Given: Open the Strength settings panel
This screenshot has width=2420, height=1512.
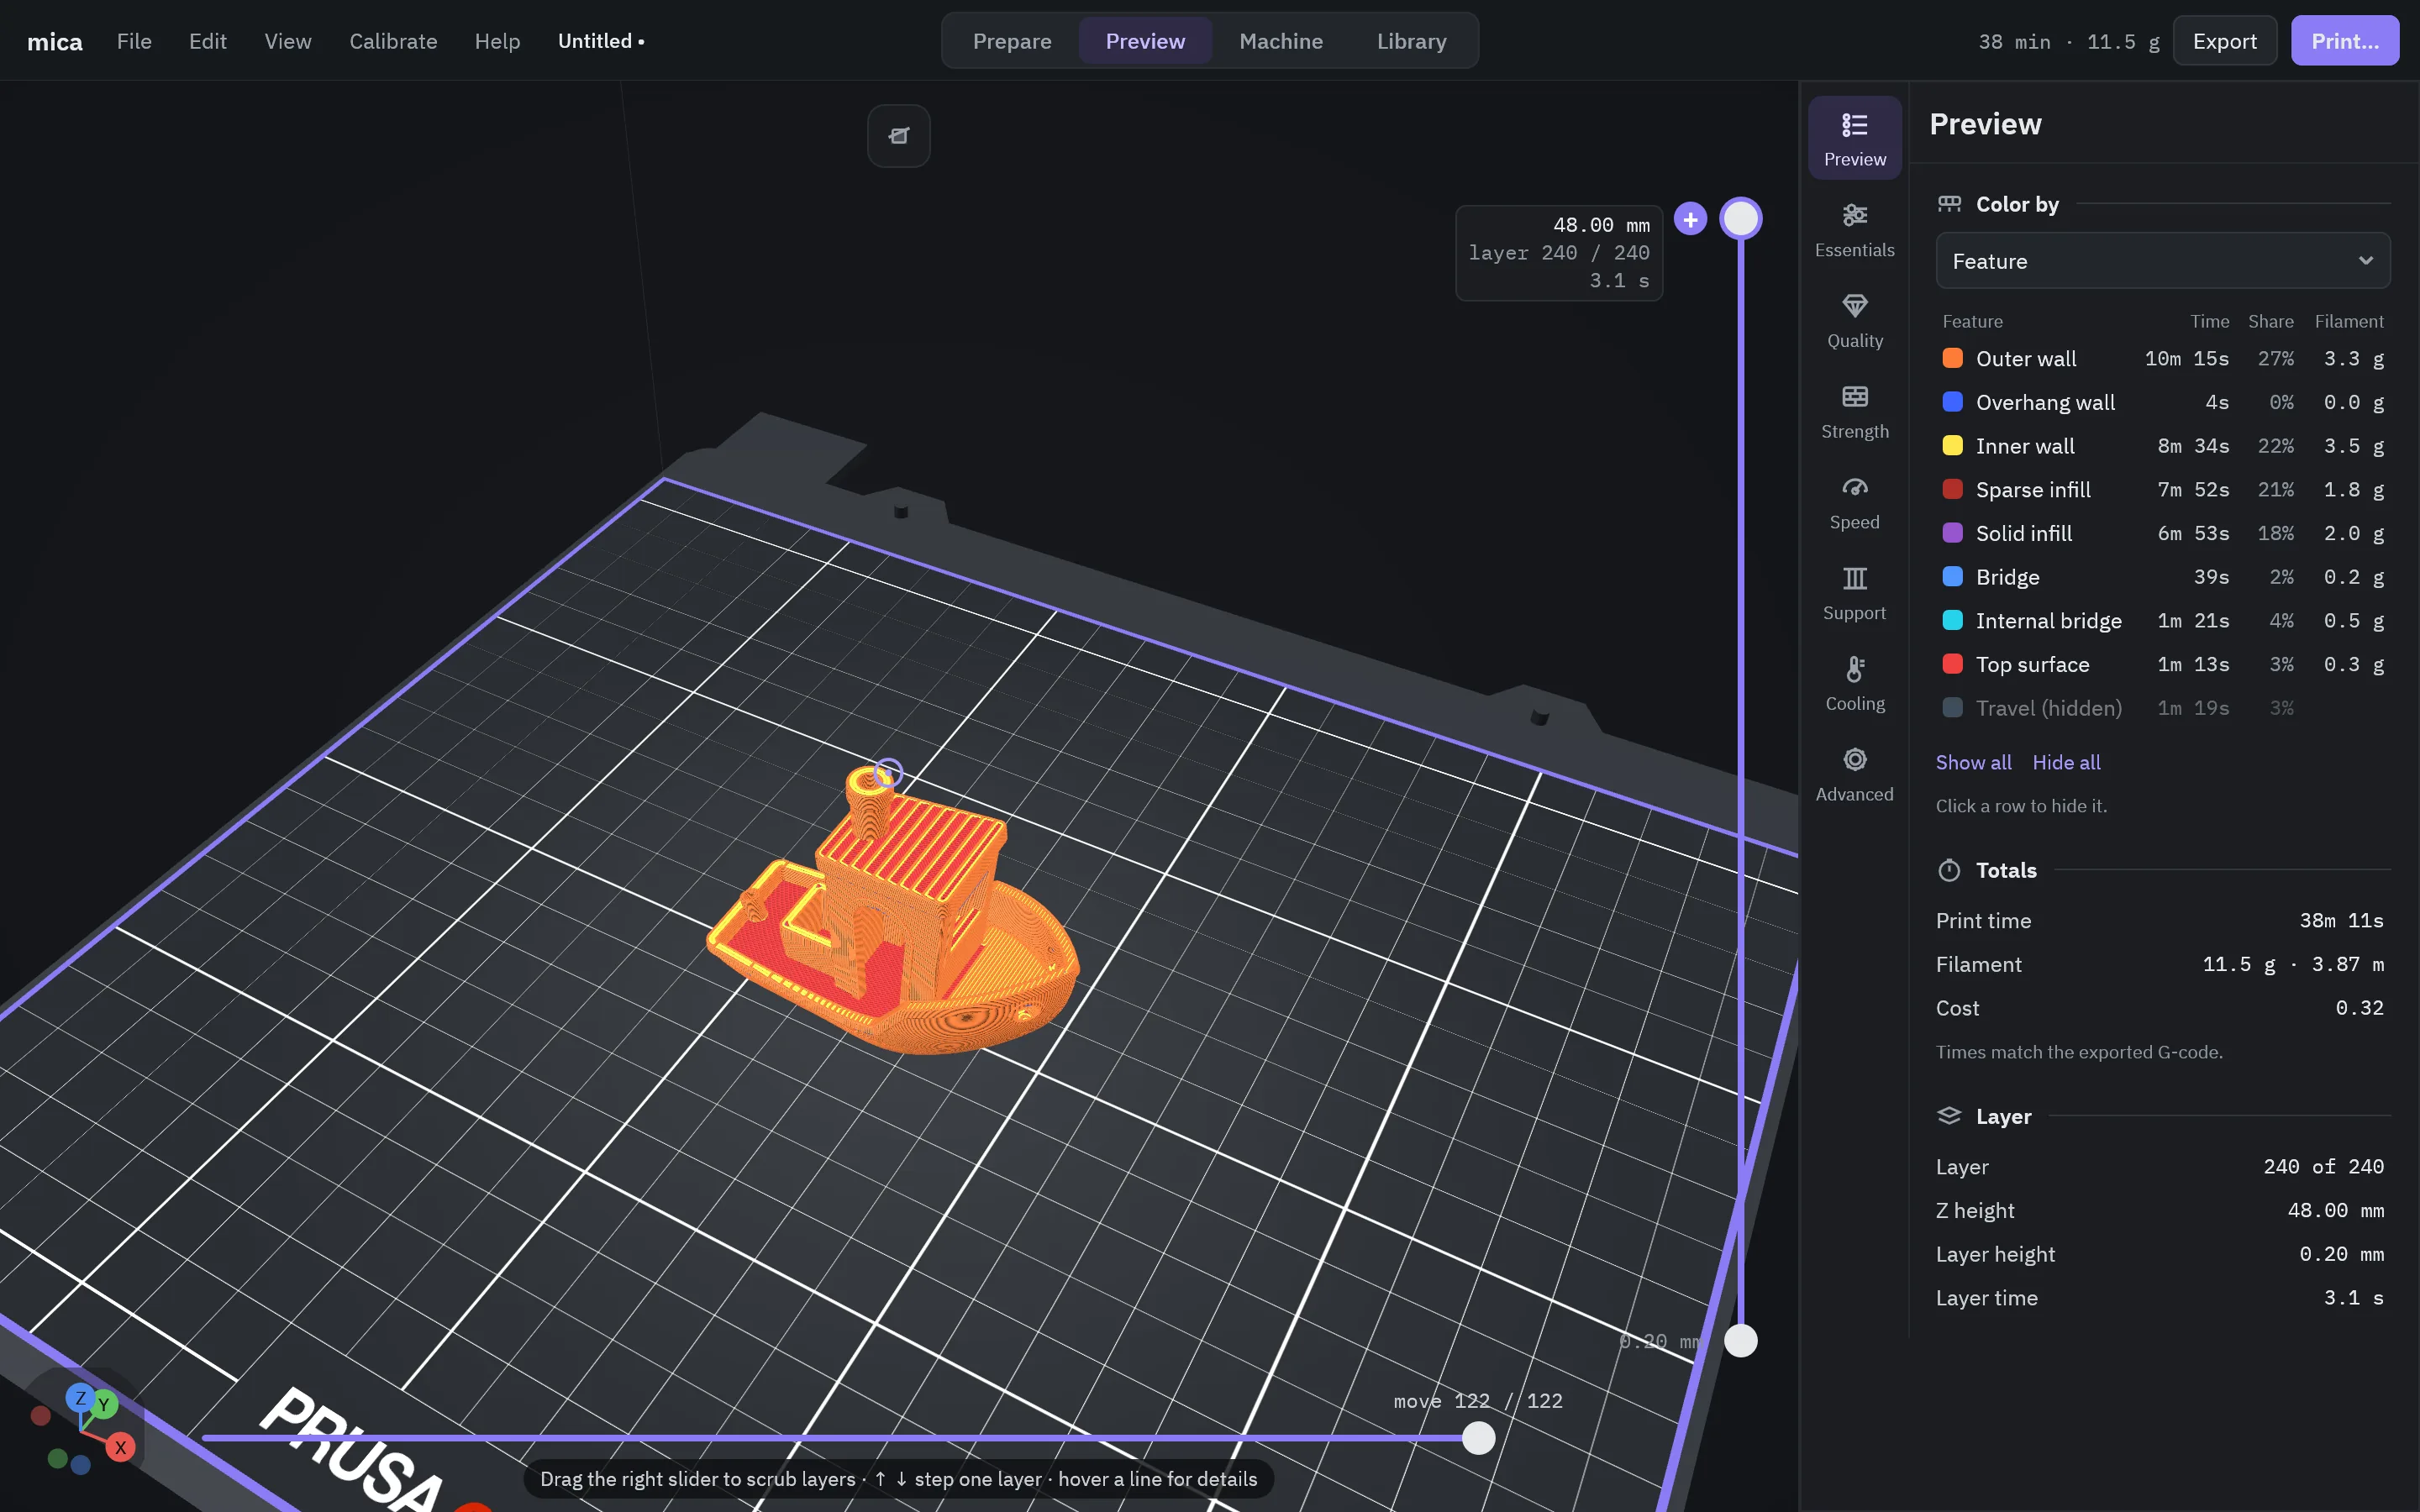Looking at the screenshot, I should 1854,411.
